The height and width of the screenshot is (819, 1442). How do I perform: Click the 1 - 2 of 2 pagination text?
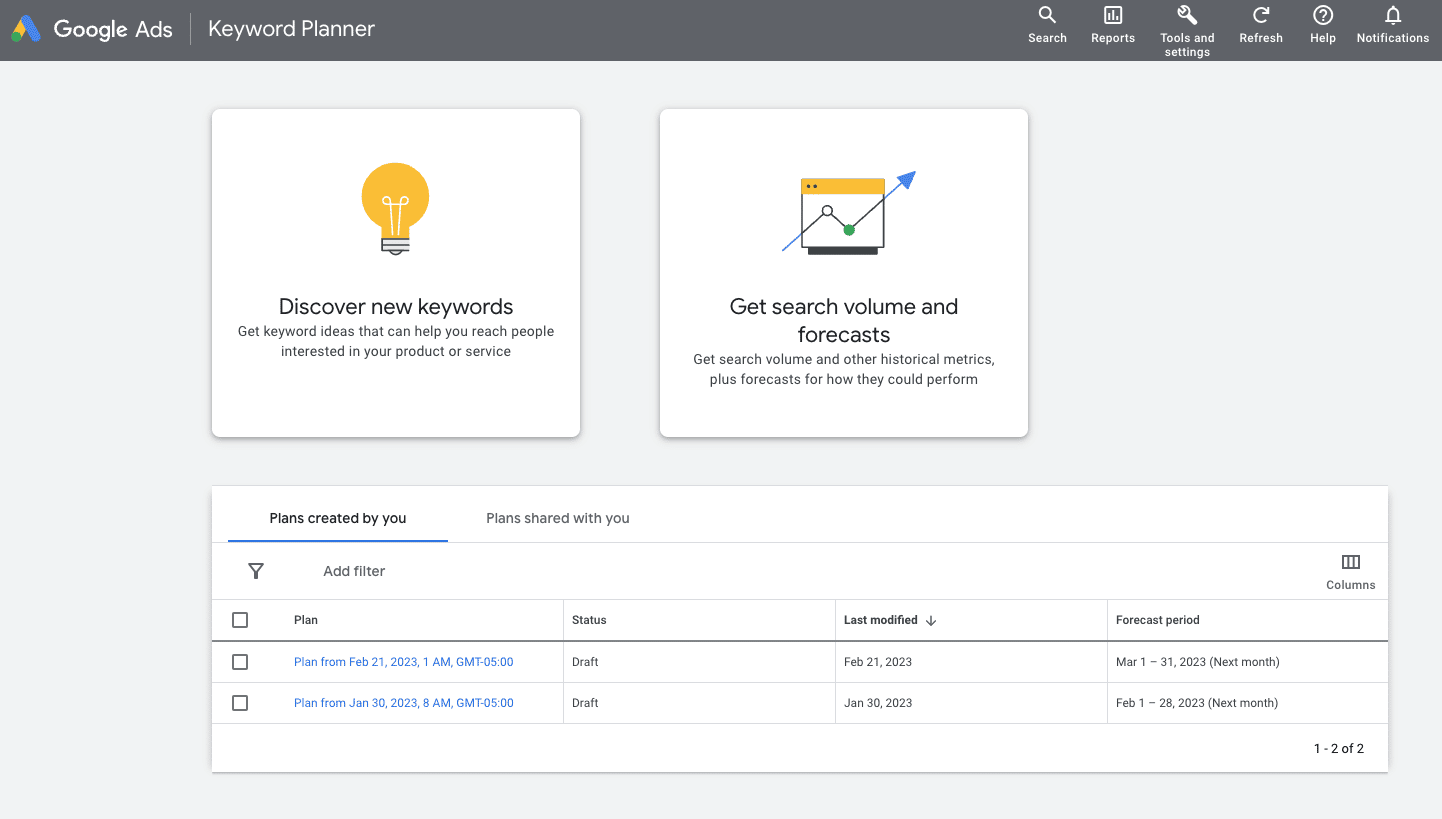(x=1339, y=748)
